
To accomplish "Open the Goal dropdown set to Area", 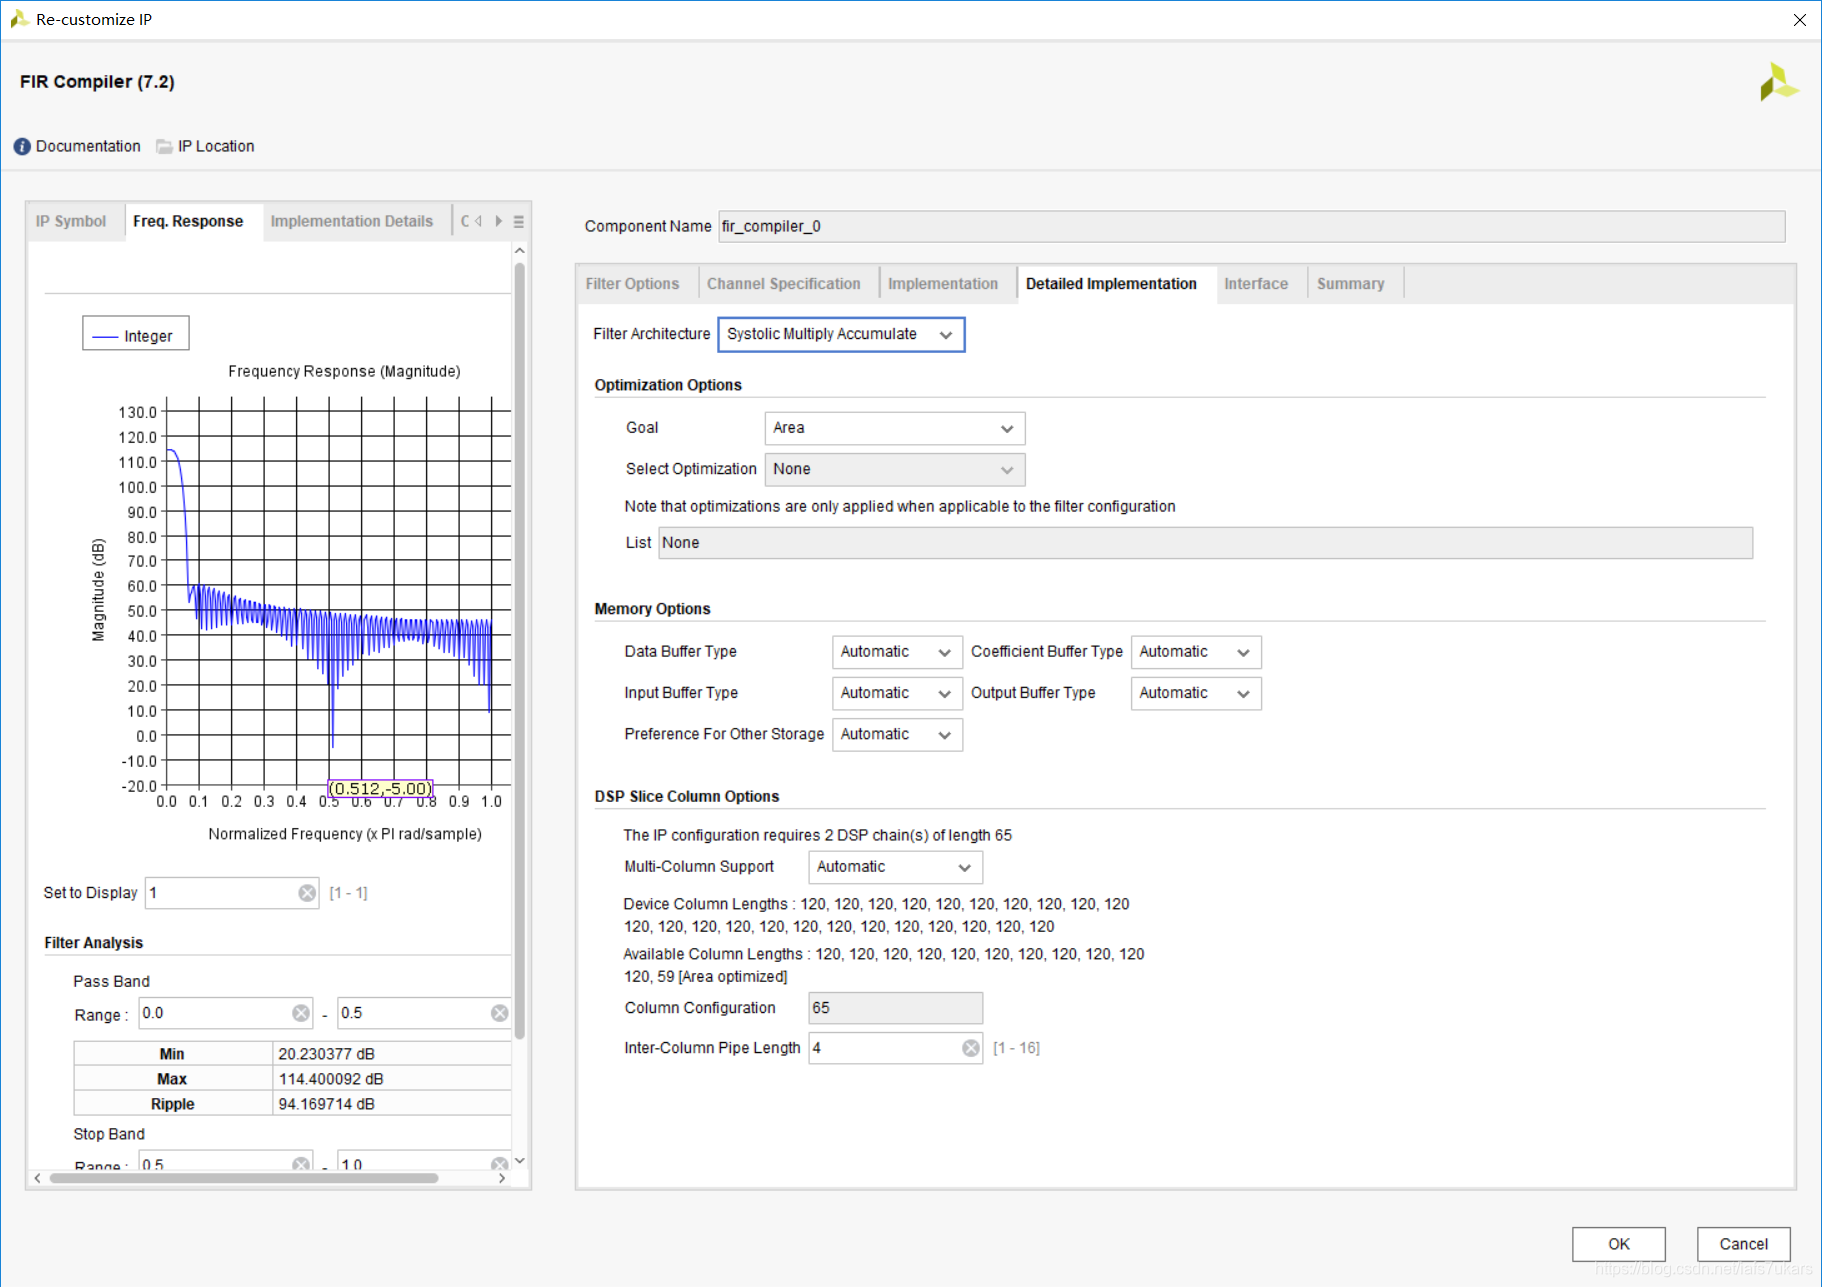I will click(894, 428).
